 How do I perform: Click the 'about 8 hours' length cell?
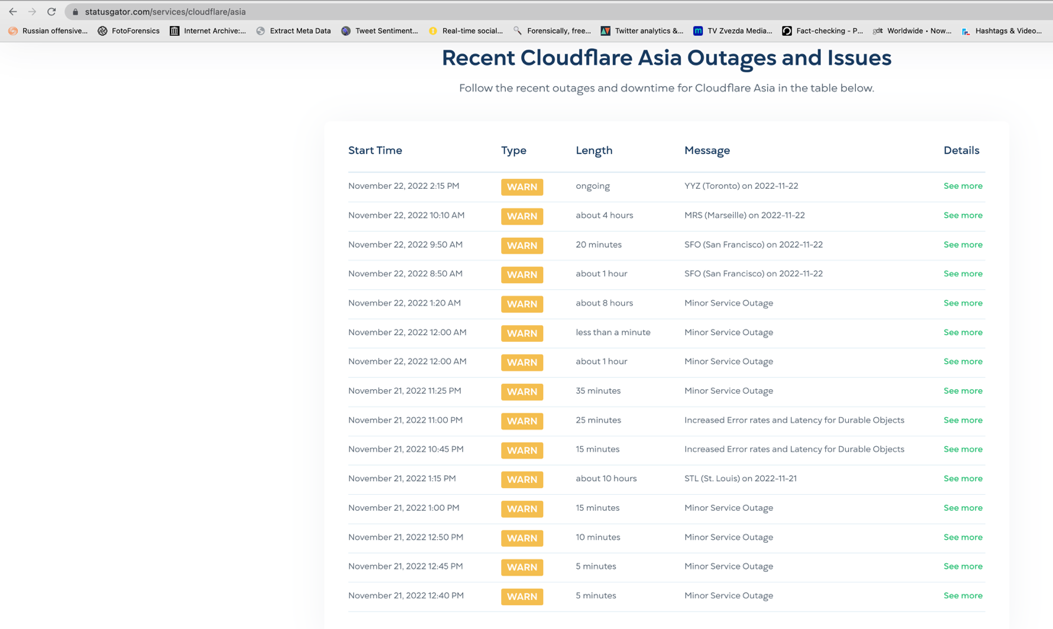point(604,303)
